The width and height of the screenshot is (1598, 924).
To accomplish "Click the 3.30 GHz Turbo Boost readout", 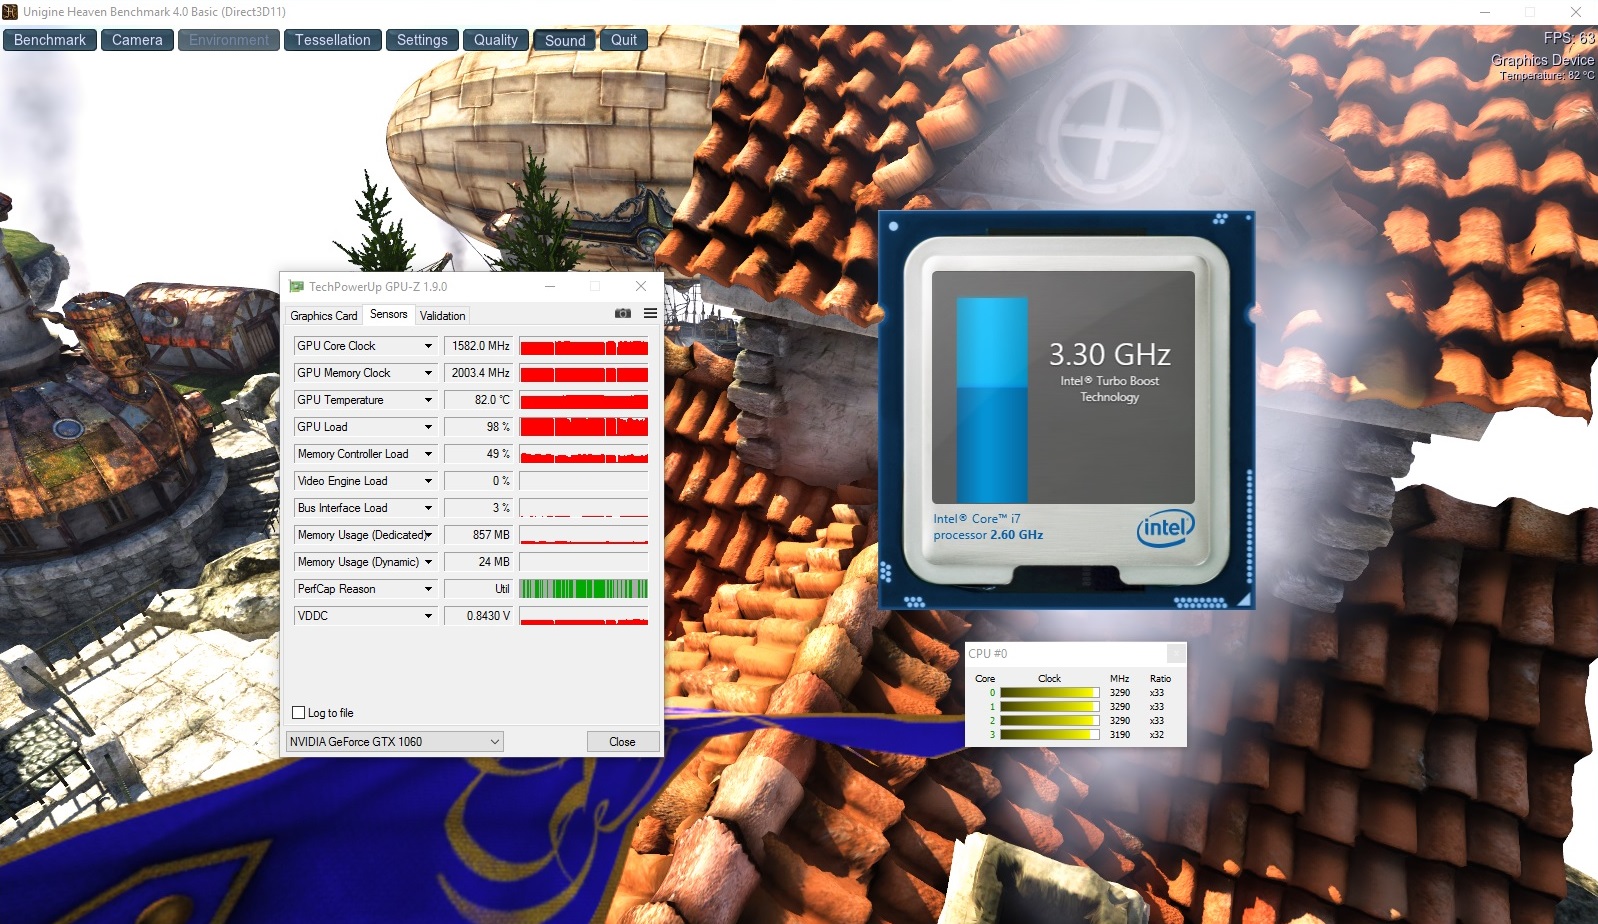I will tap(1109, 355).
